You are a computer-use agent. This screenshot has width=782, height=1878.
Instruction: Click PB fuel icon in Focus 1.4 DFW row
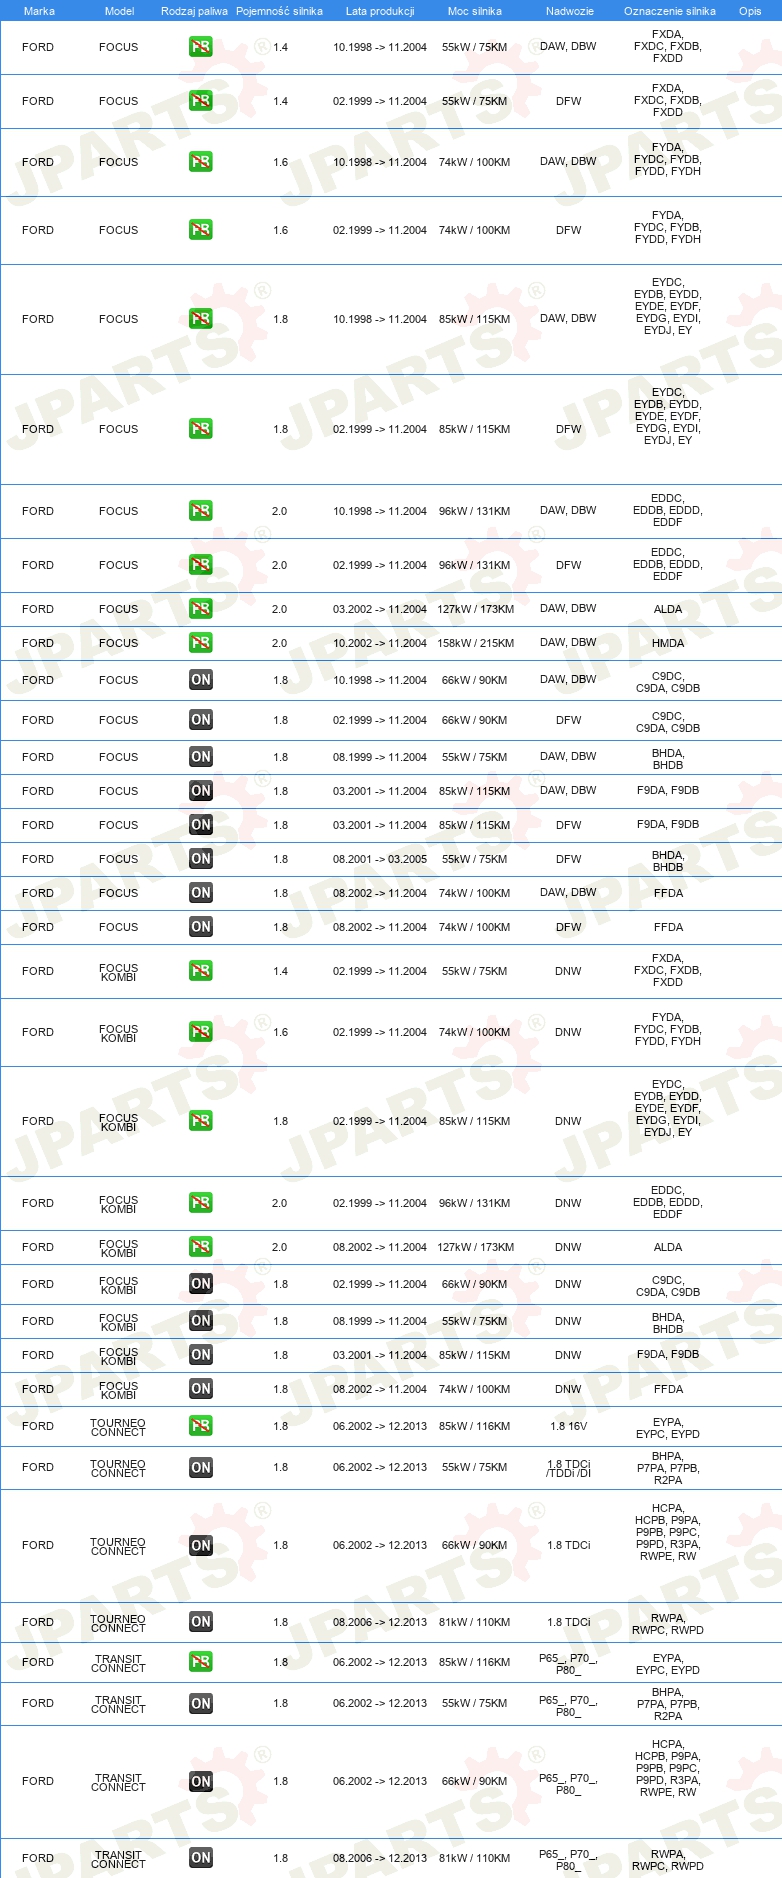(201, 101)
